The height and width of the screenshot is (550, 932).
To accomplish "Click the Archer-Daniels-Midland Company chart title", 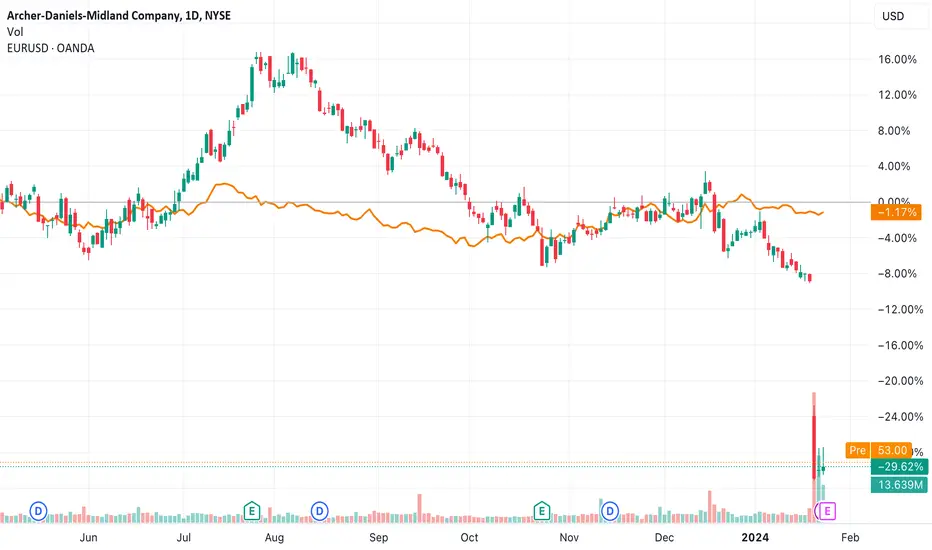I will point(119,15).
